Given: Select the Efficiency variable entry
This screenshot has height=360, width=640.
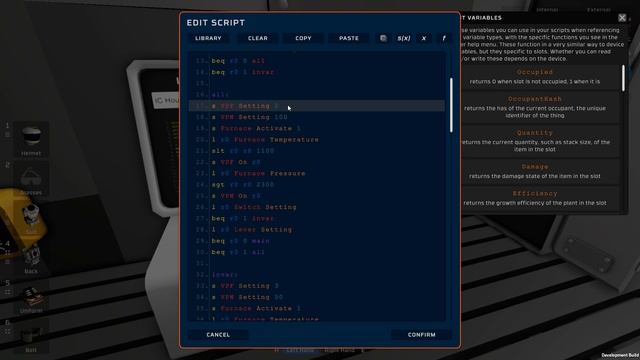Looking at the screenshot, I should tap(535, 198).
